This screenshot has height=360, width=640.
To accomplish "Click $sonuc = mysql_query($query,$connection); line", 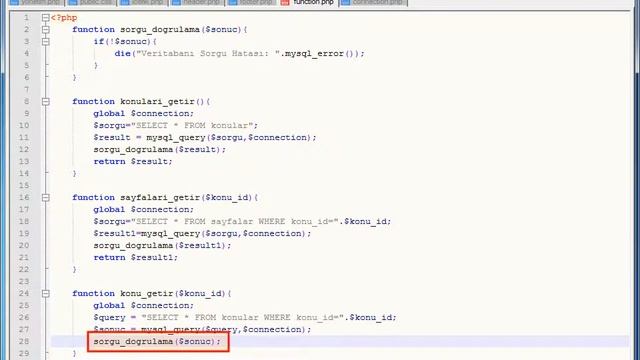I will tap(202, 329).
